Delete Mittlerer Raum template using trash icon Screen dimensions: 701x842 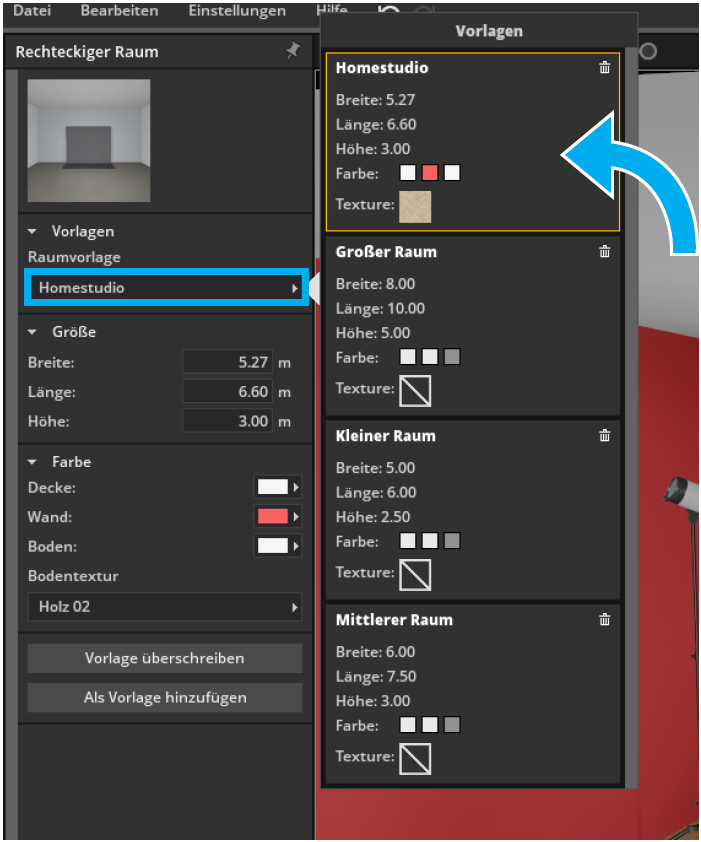pos(604,620)
